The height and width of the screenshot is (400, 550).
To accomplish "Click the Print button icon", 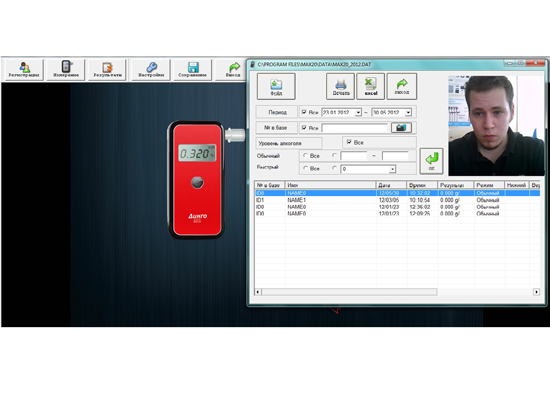I will click(341, 86).
